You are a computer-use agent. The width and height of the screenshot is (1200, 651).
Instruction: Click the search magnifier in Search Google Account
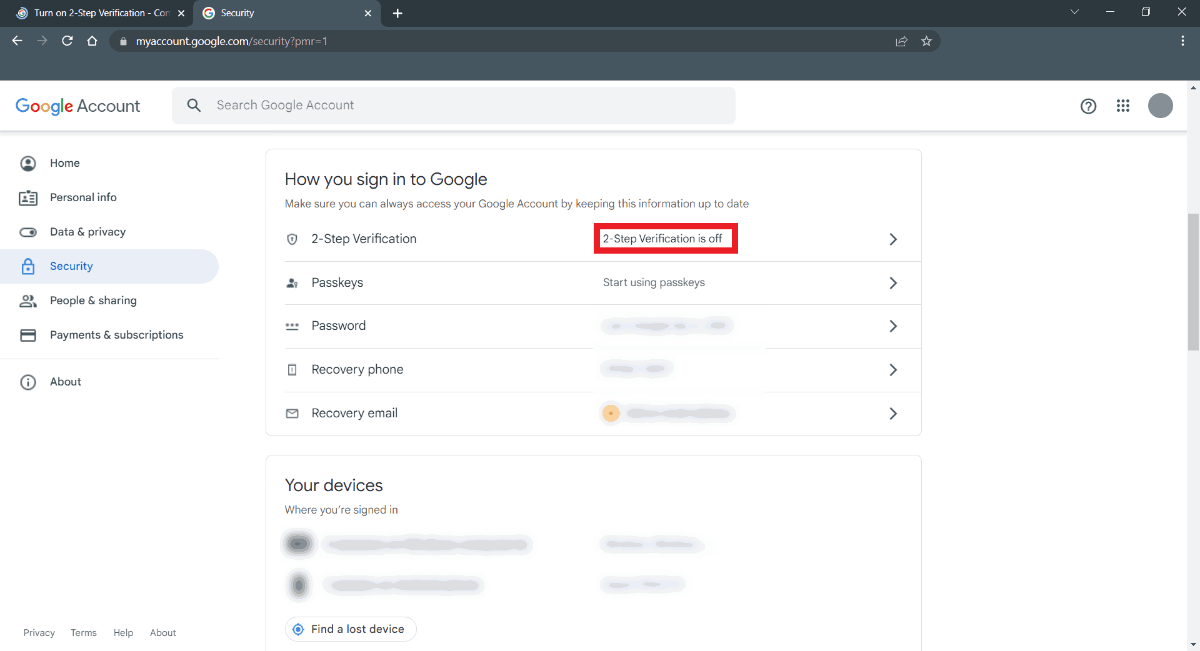coord(193,104)
